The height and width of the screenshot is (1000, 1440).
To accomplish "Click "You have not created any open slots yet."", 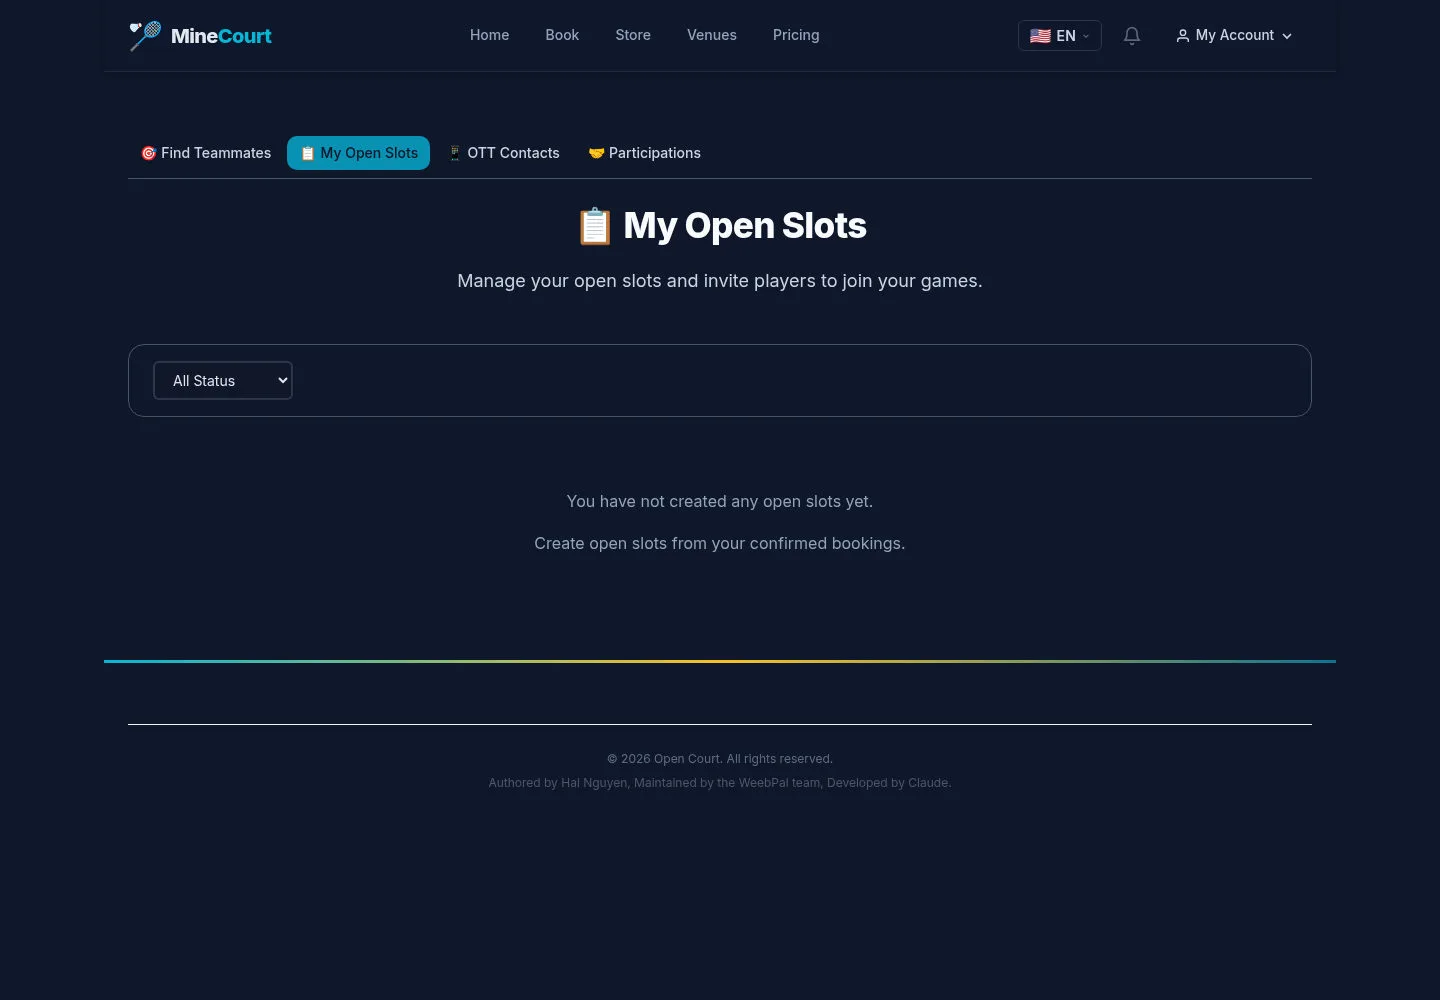I will (x=720, y=501).
